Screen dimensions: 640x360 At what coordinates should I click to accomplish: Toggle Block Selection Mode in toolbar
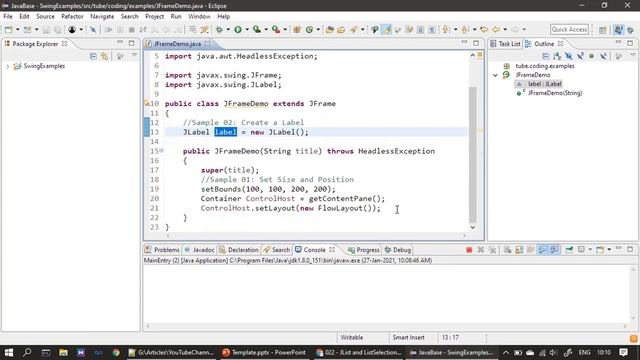coord(420,29)
